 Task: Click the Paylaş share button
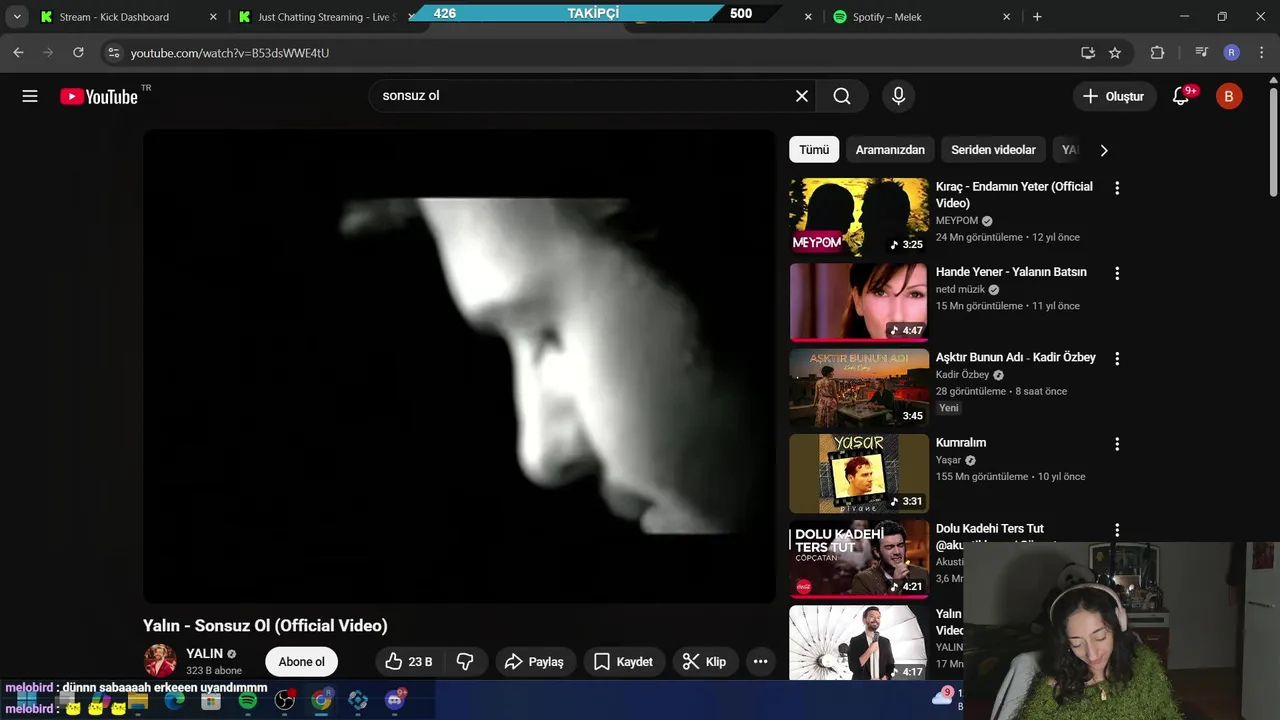click(x=534, y=661)
